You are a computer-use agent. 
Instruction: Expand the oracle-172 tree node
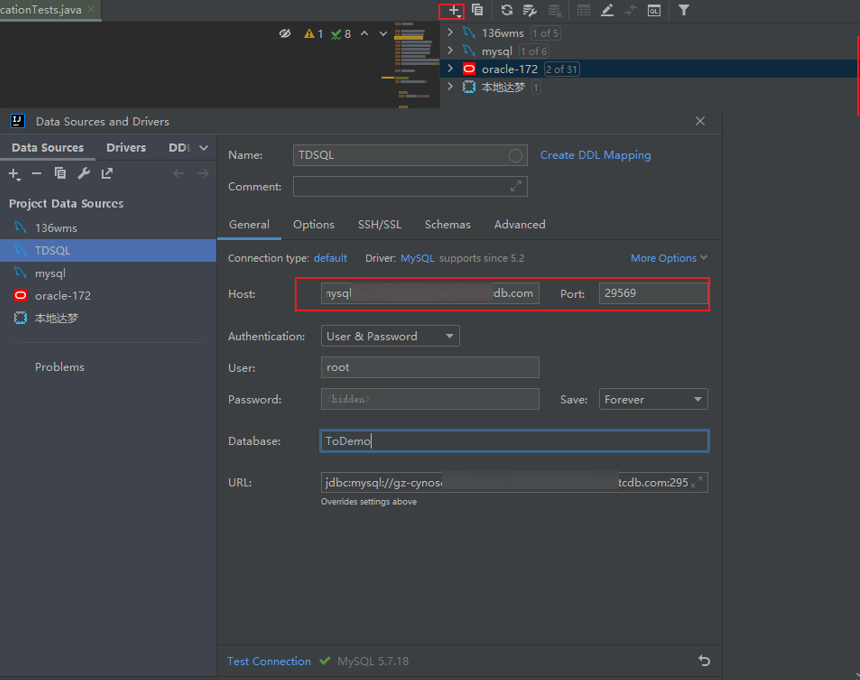click(450, 69)
